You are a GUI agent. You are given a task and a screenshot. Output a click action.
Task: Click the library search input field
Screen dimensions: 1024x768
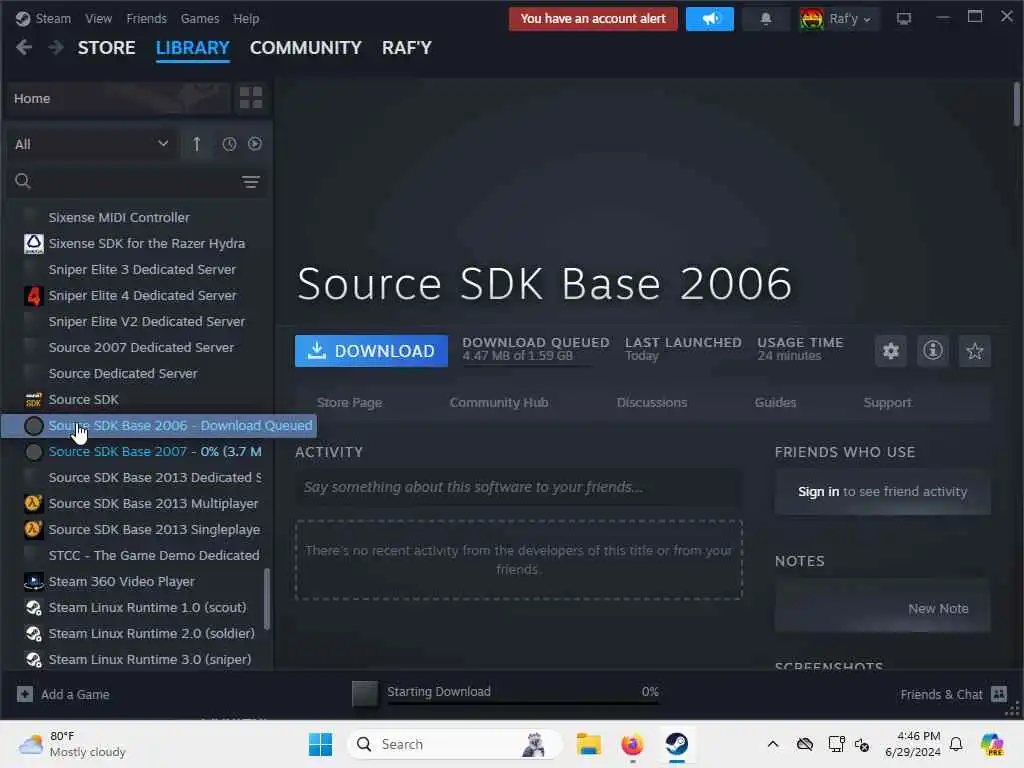[134, 182]
